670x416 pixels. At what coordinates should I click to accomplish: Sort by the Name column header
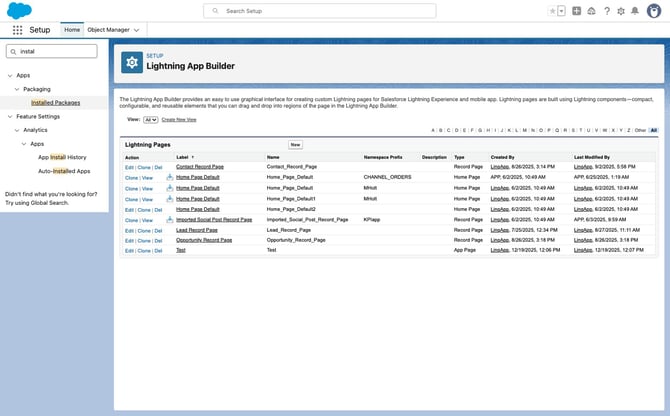pos(273,157)
